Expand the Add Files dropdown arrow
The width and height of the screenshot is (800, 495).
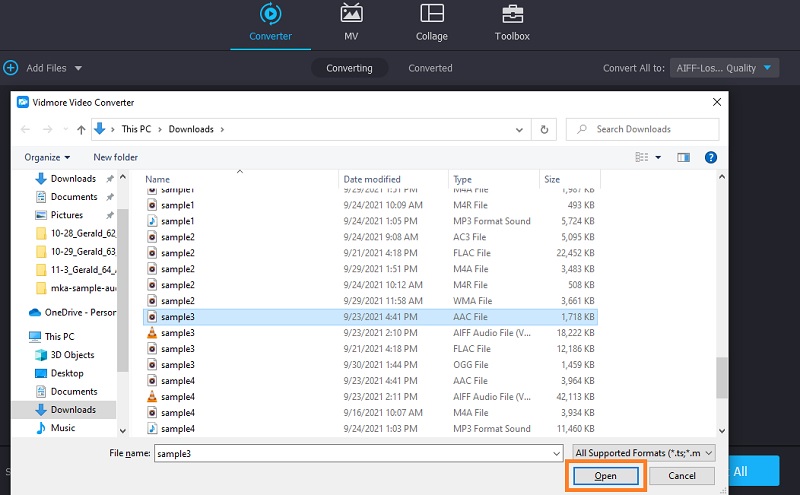[x=78, y=68]
